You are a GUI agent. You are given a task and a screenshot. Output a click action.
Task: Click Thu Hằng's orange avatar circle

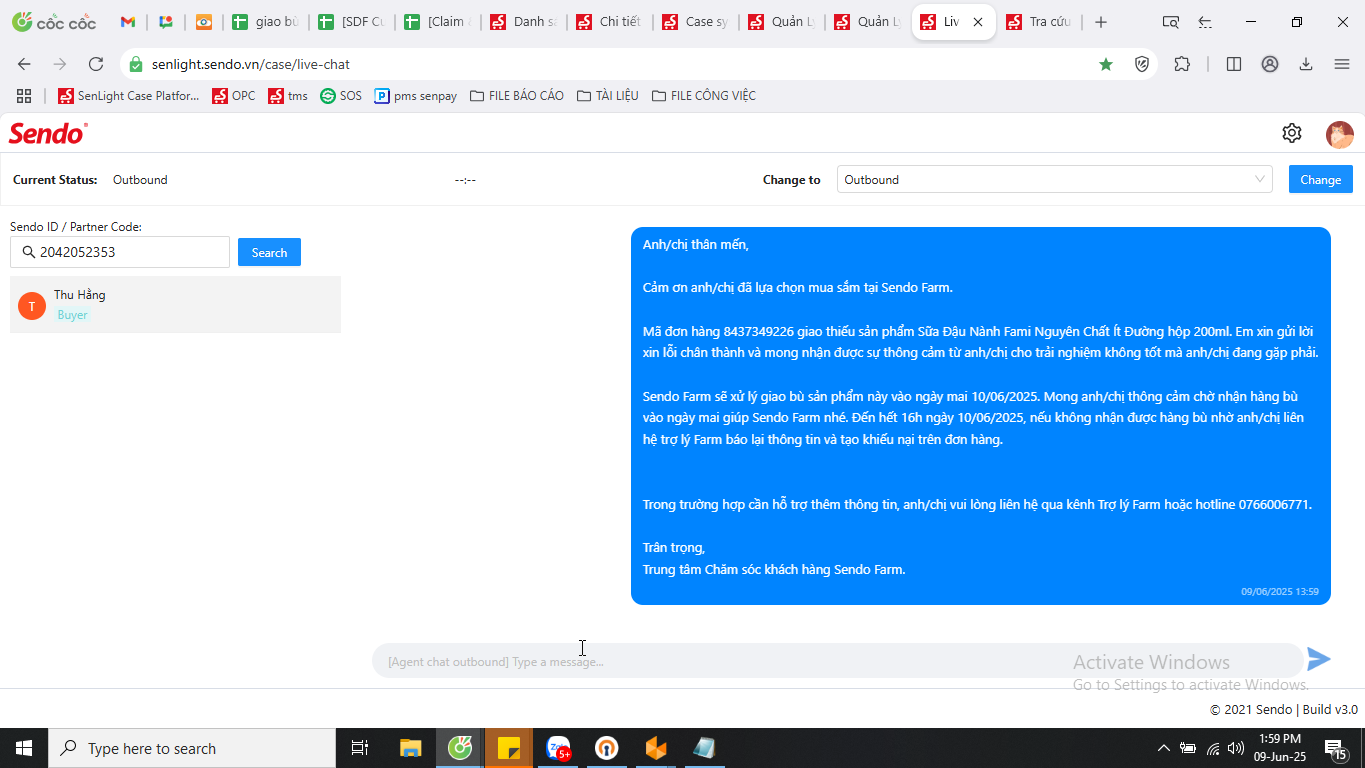(x=32, y=306)
